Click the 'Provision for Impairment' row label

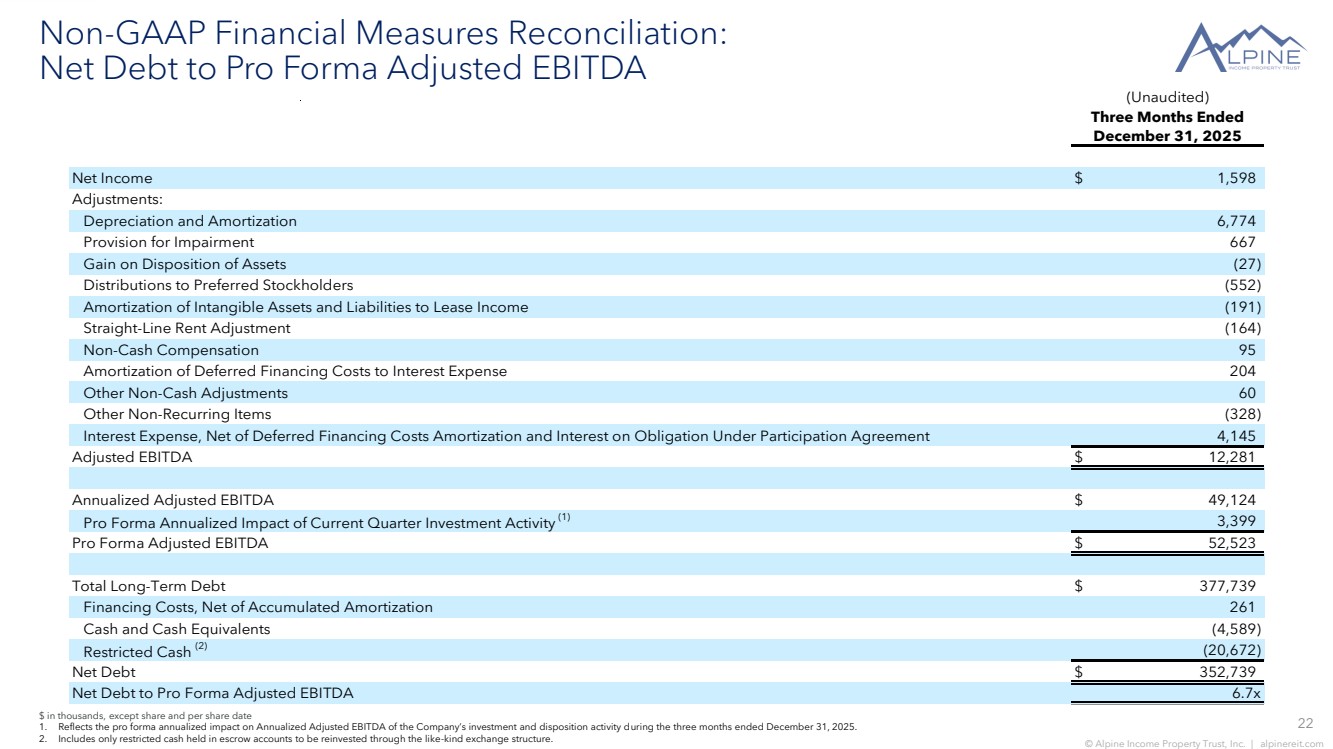pos(169,242)
